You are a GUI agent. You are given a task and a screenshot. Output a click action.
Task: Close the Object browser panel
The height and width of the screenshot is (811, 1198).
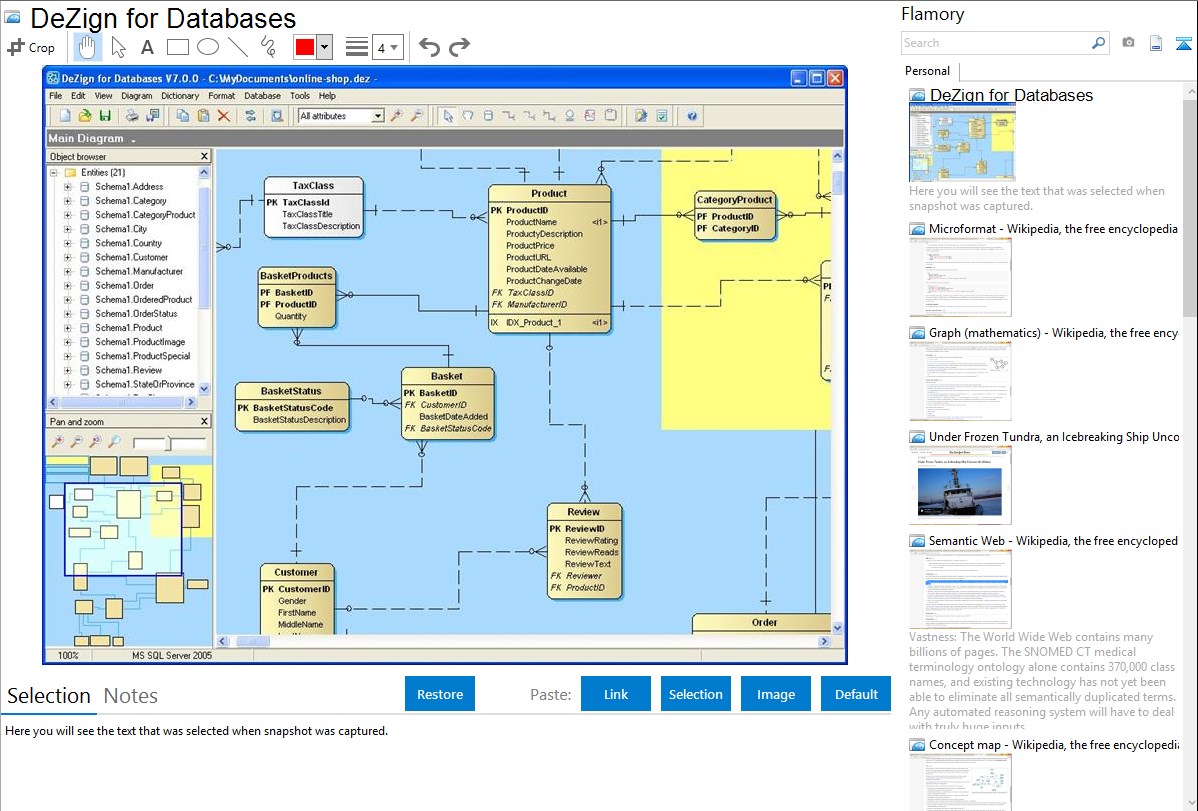(x=204, y=156)
